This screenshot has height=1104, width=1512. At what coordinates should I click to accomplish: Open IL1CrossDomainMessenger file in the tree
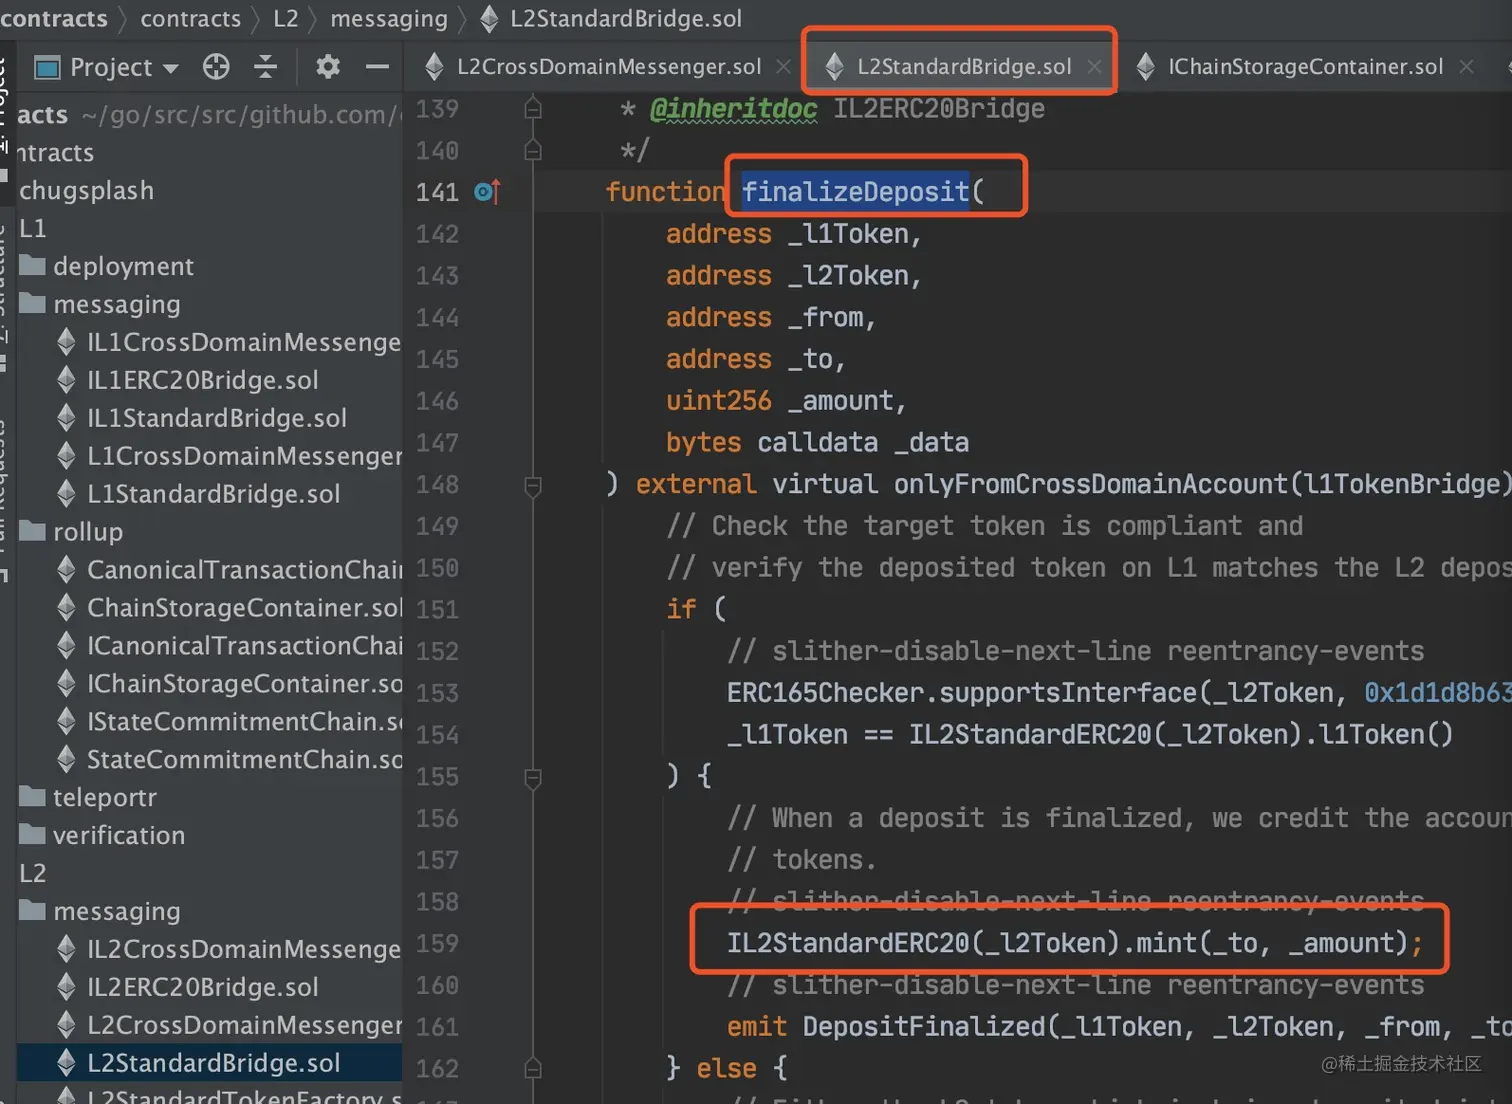point(229,343)
